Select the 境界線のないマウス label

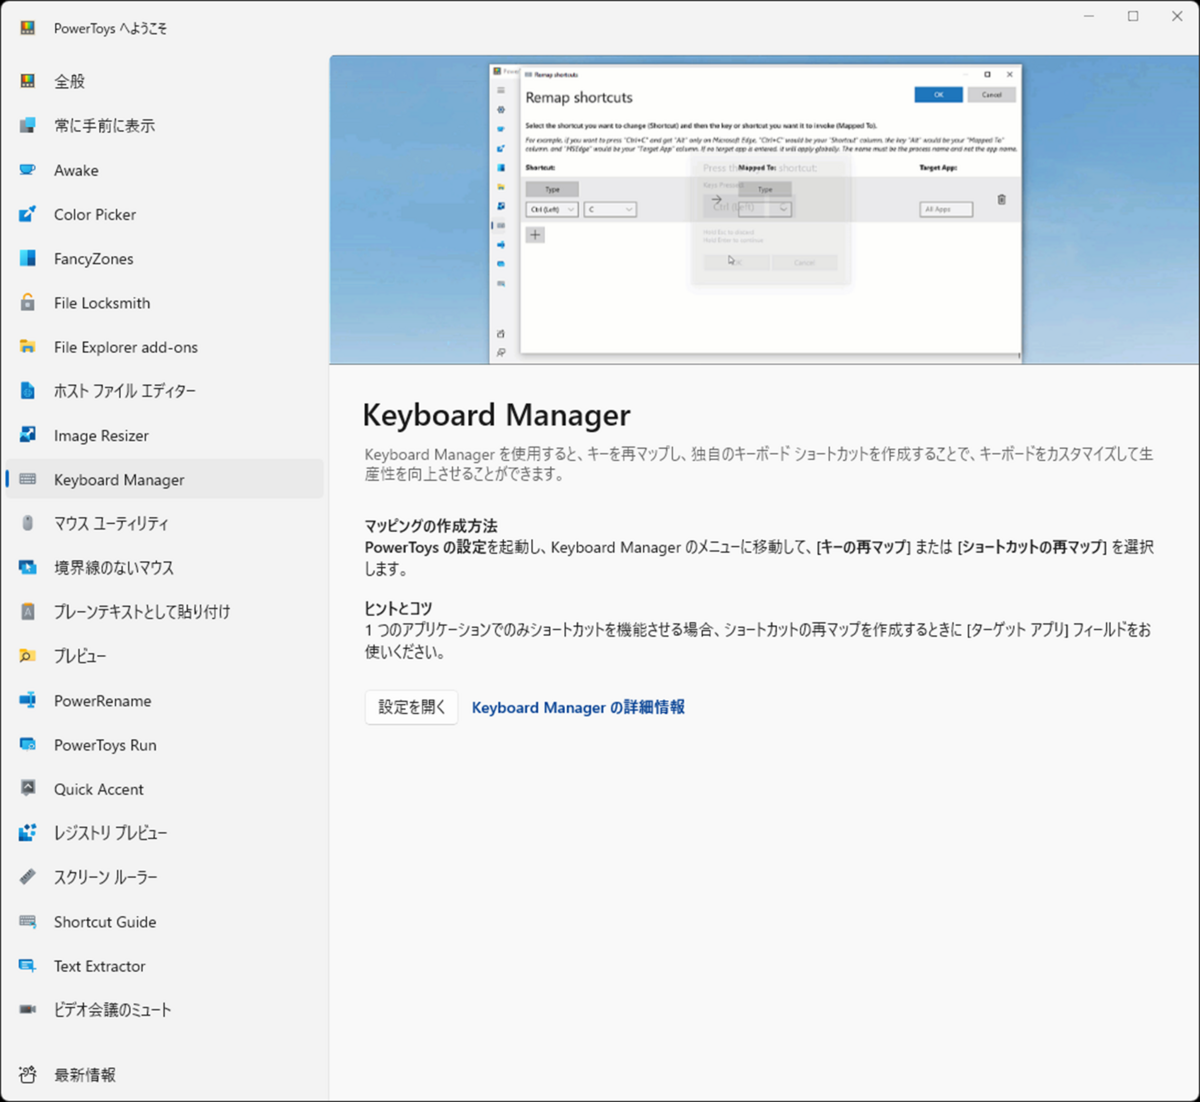[x=114, y=567]
